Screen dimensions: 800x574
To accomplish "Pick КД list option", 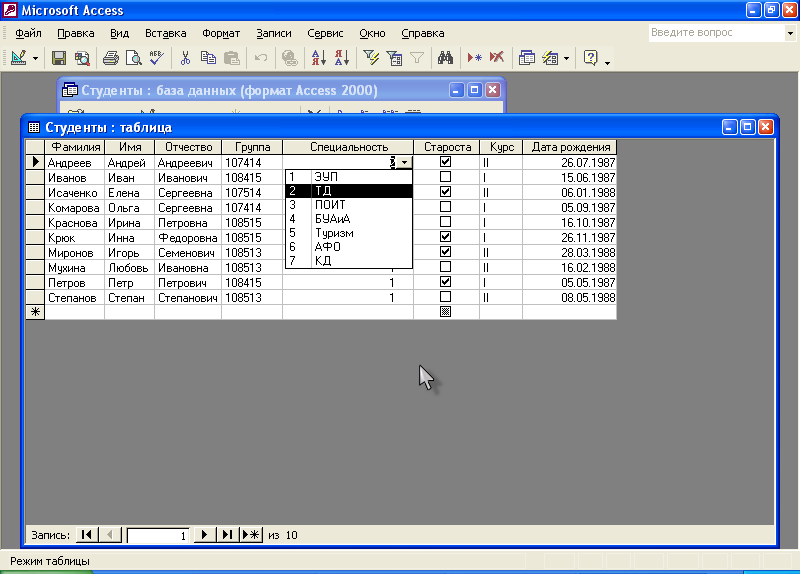I will (348, 261).
